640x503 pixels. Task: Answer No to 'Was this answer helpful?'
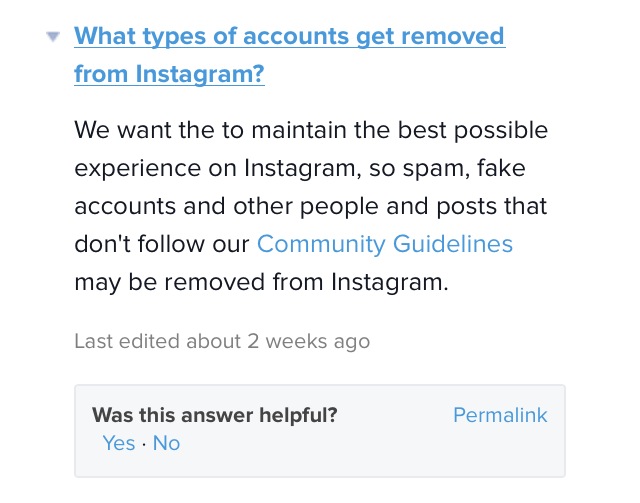(166, 443)
